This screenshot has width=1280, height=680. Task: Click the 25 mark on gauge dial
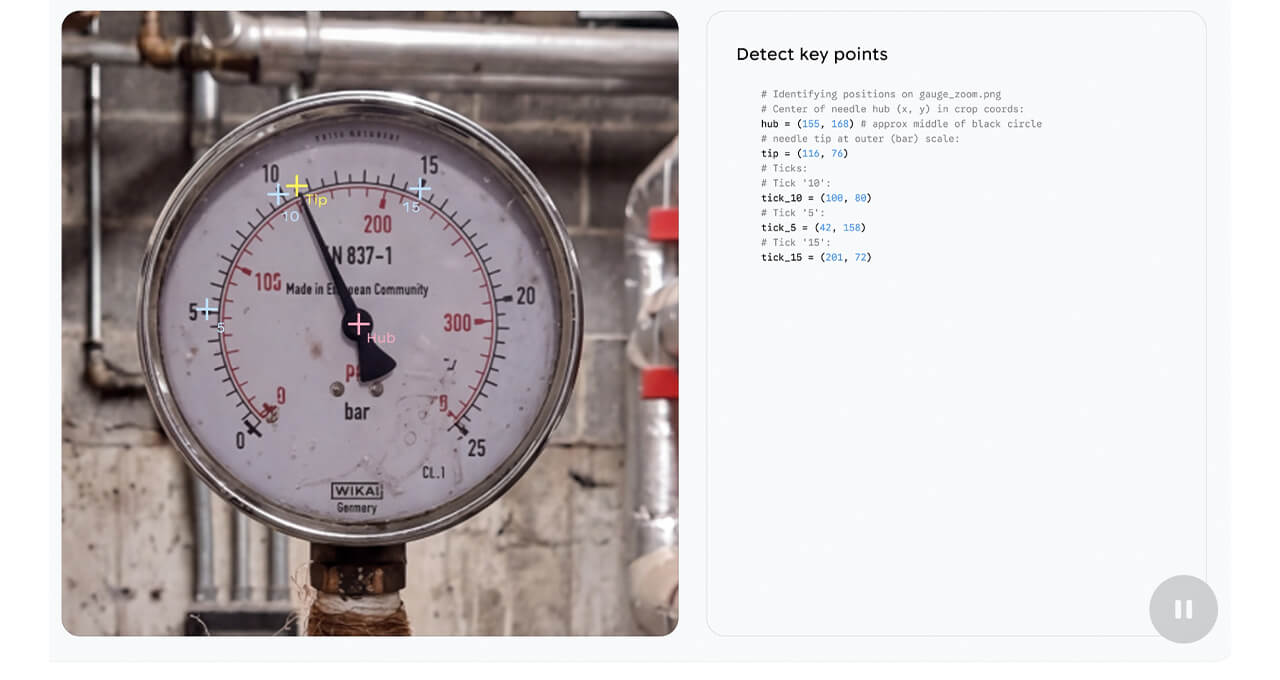[476, 447]
